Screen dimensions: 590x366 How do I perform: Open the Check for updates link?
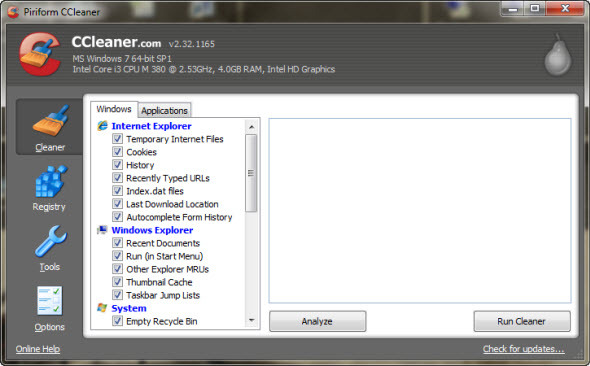coord(523,349)
